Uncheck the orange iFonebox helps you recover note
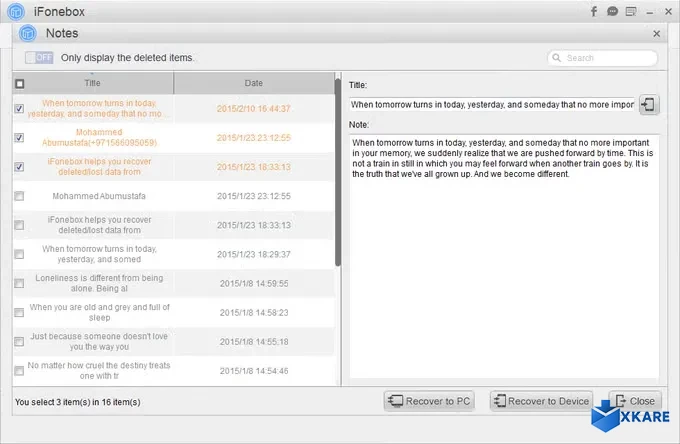 click(19, 166)
